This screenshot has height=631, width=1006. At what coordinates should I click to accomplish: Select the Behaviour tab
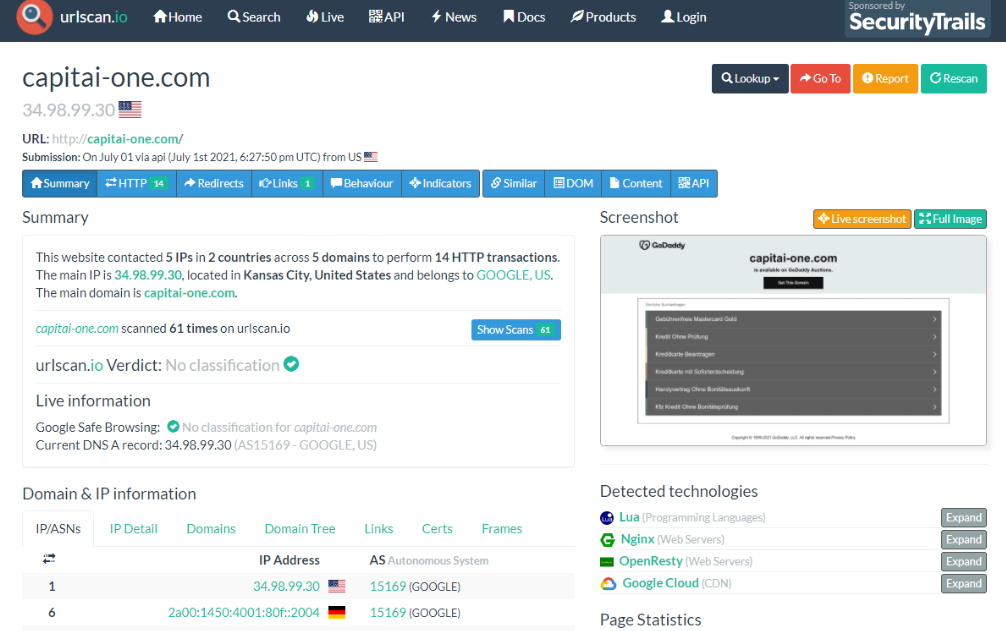click(362, 183)
